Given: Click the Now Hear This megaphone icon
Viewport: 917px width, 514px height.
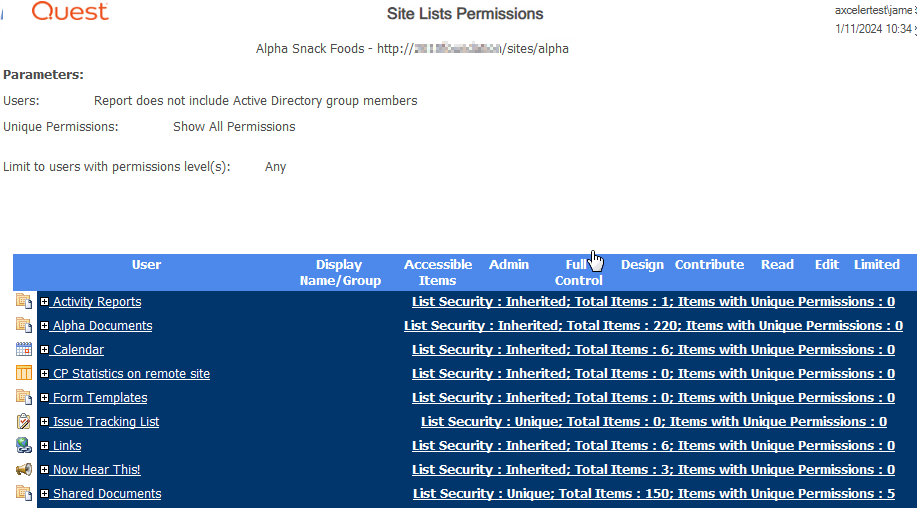Looking at the screenshot, I should (24, 469).
